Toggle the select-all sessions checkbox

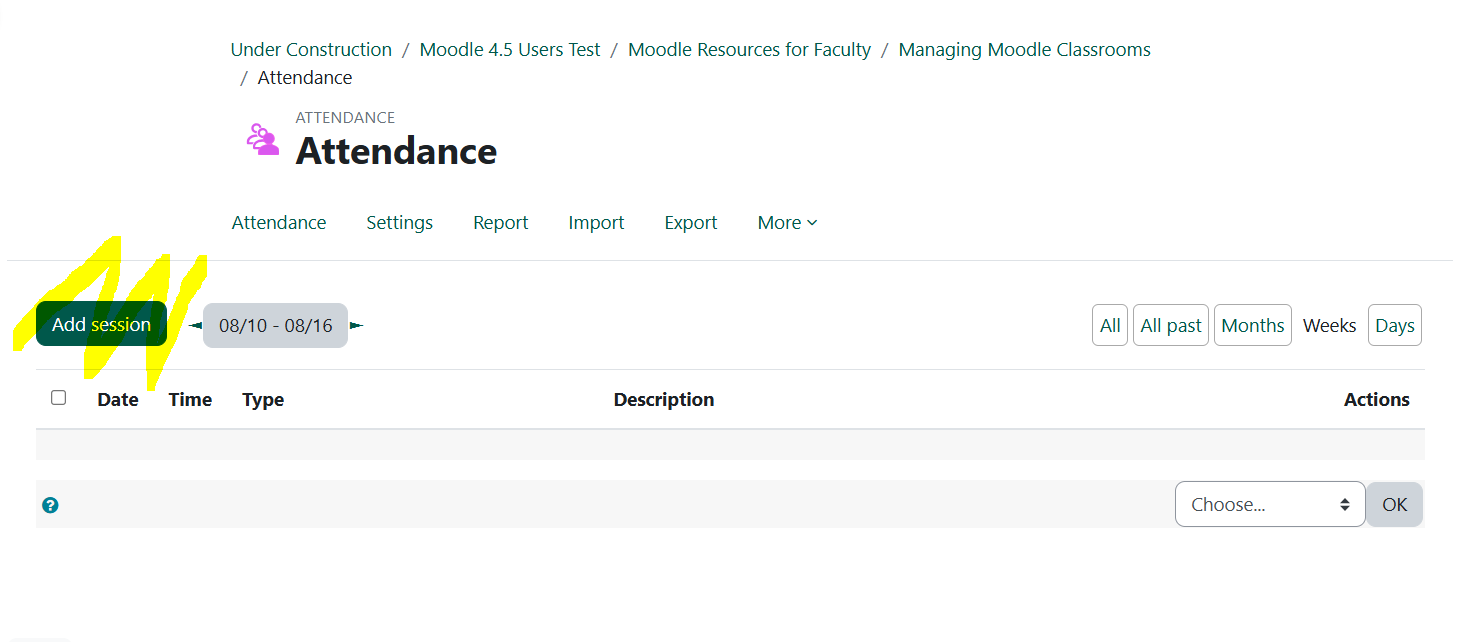click(58, 397)
